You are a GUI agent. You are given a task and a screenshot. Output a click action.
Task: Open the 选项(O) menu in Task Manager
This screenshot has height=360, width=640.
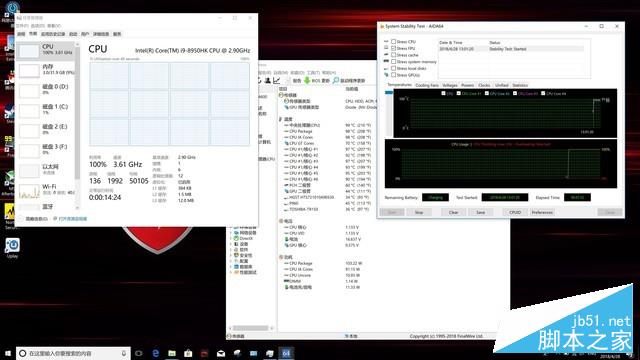point(38,26)
